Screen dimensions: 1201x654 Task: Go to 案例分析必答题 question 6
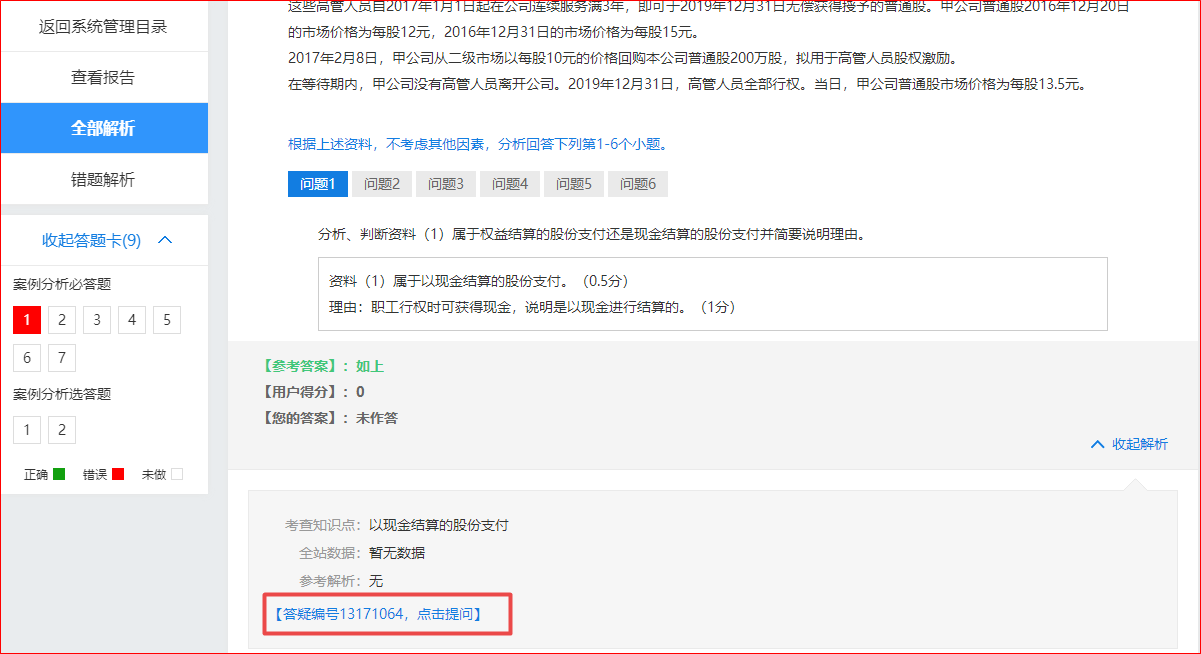(27, 358)
